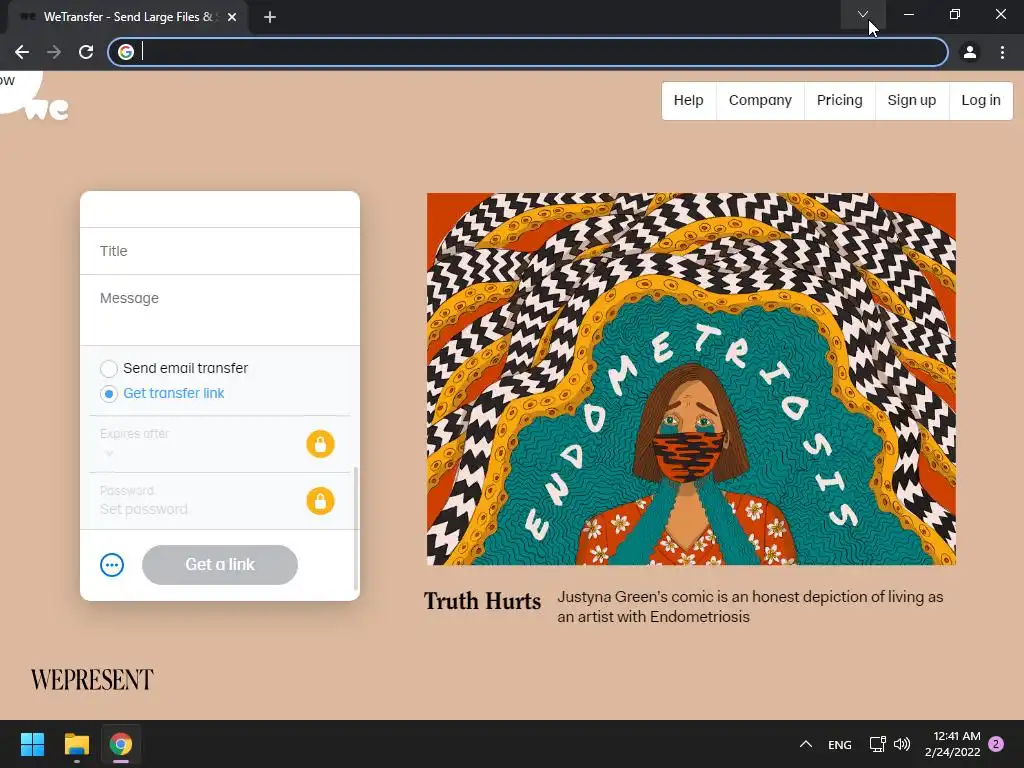Image resolution: width=1024 pixels, height=768 pixels.
Task: Open the Endometriosis artwork image
Action: [691, 379]
